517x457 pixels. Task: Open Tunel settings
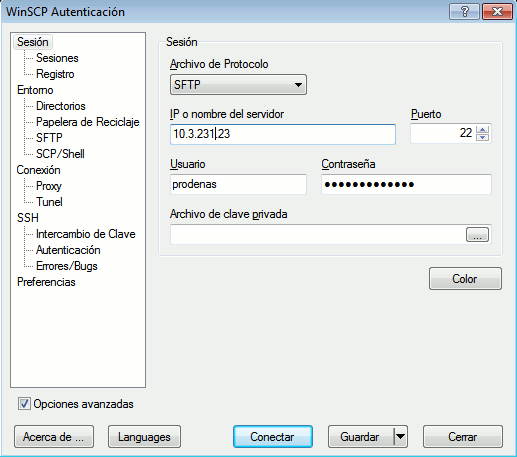(x=49, y=202)
